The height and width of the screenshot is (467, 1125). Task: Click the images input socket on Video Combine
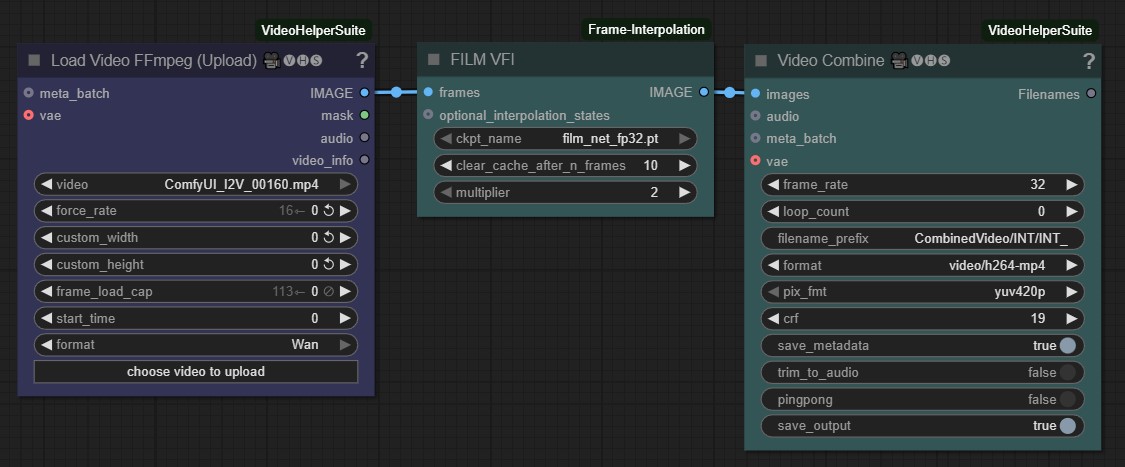click(x=756, y=94)
